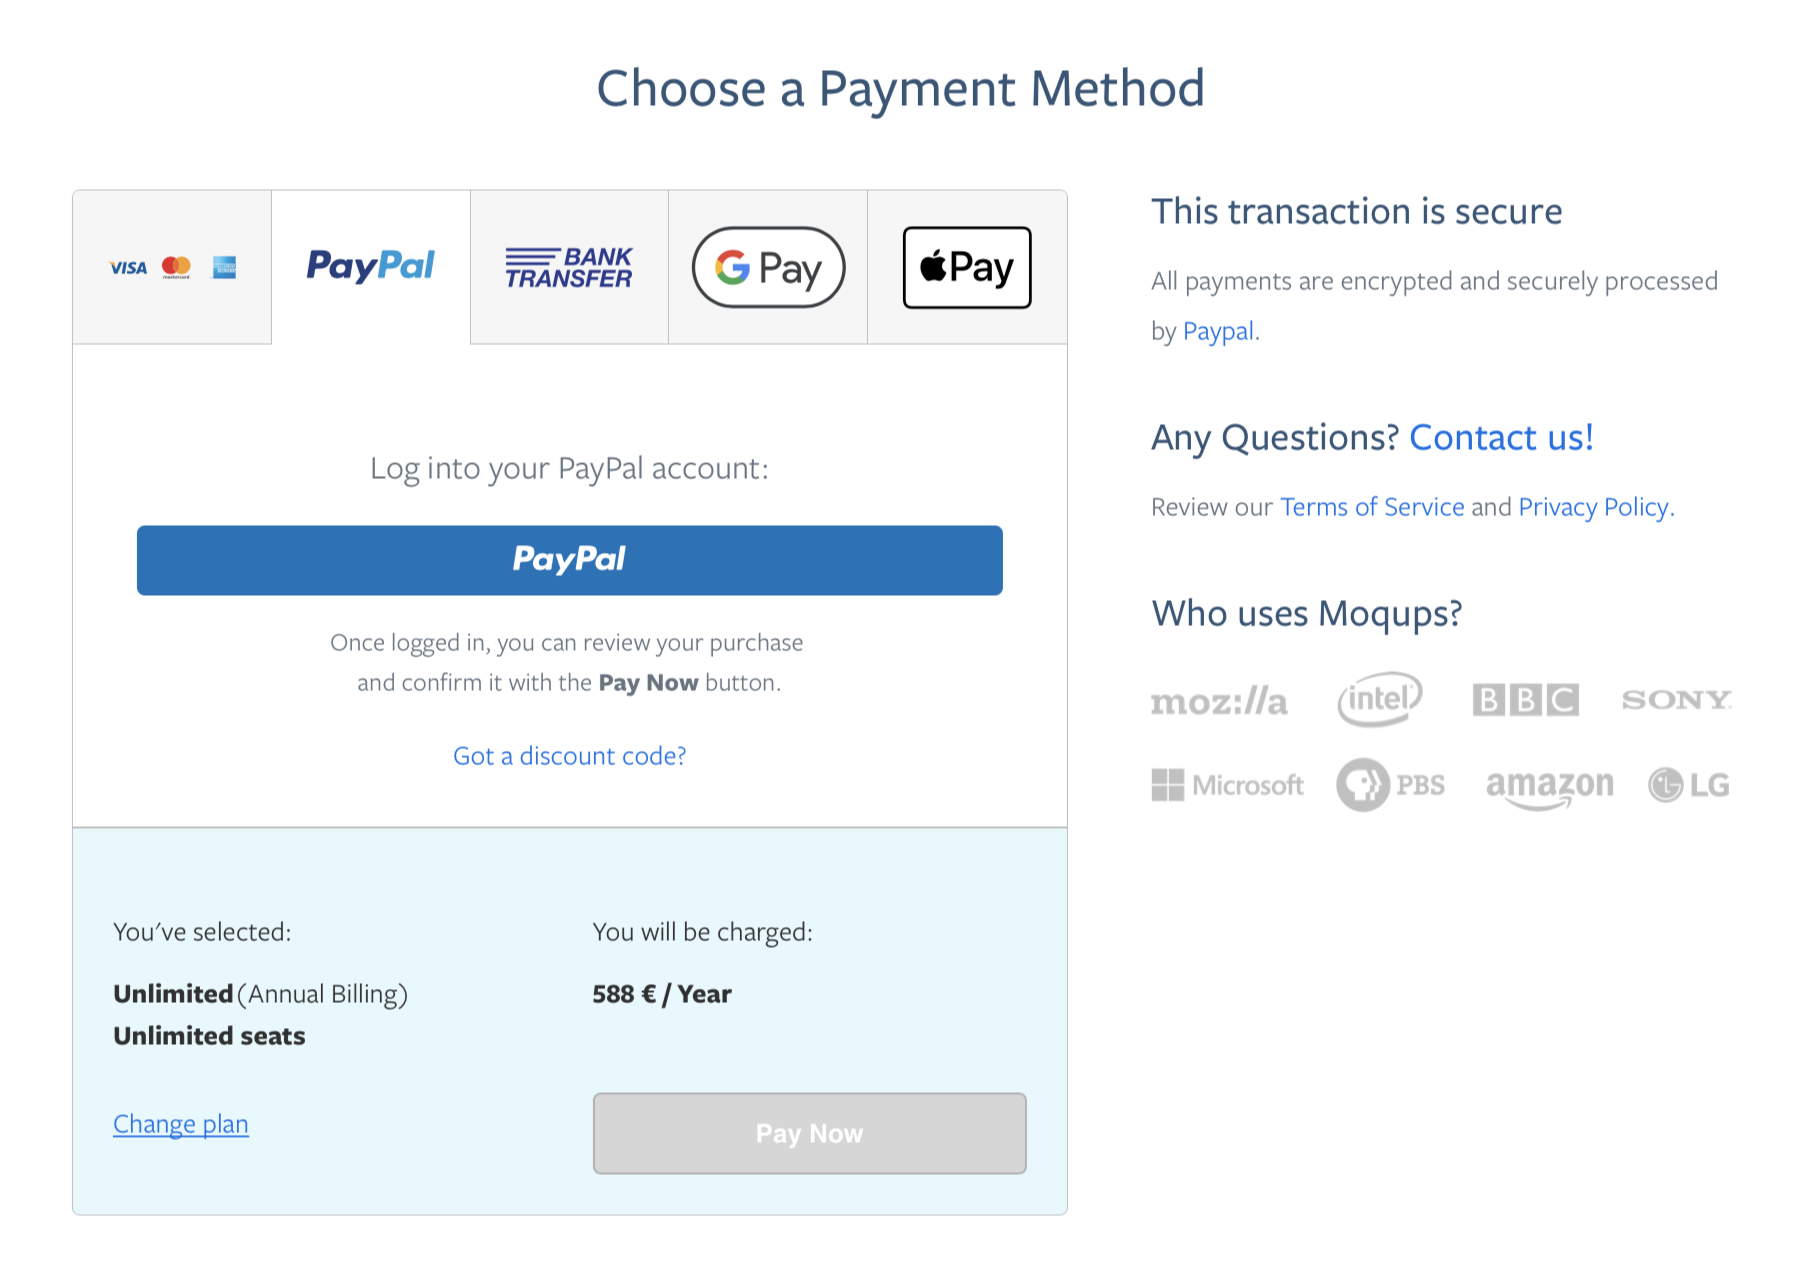Select the Visa card icon
The image size is (1802, 1286).
[x=127, y=267]
